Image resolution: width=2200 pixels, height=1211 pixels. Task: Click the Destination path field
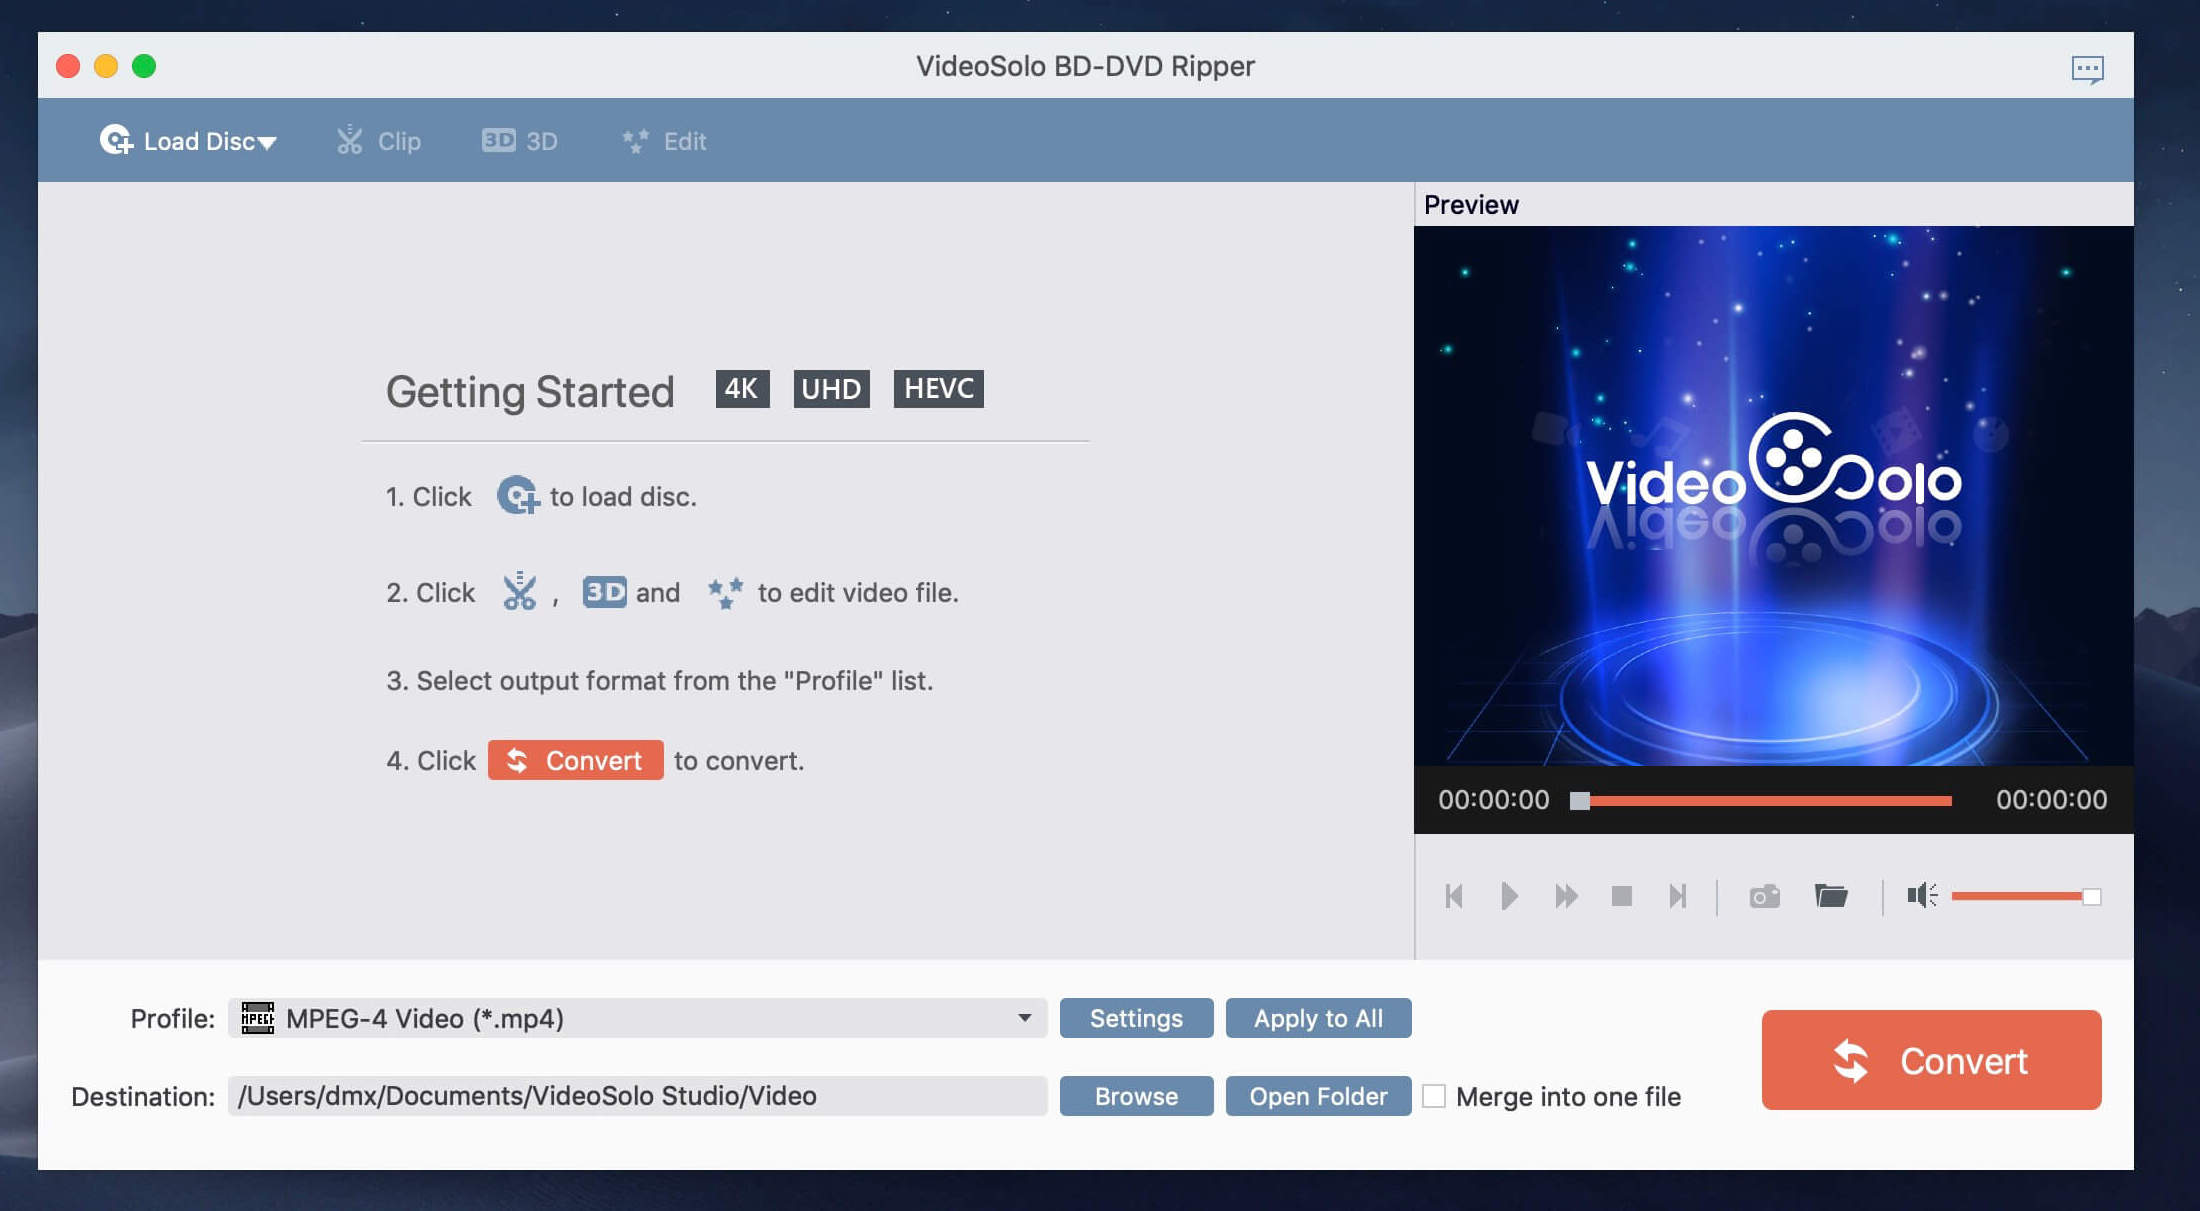[637, 1096]
